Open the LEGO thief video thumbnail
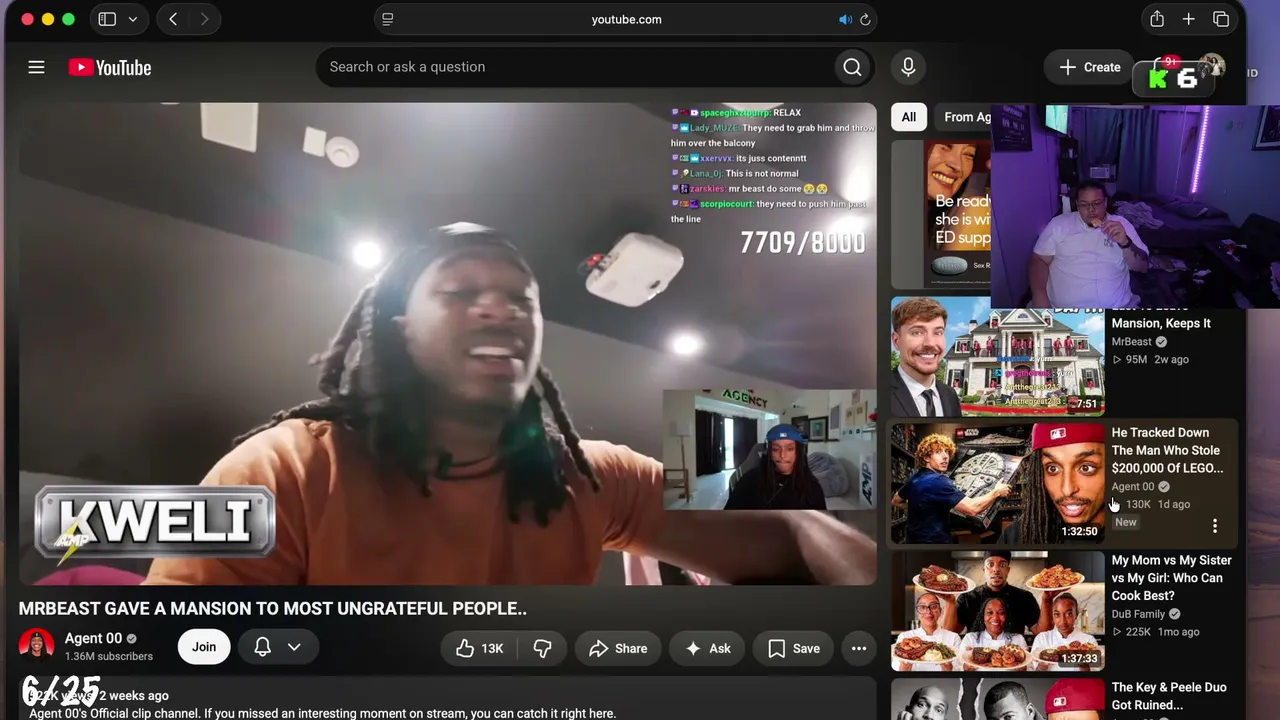 pos(998,483)
